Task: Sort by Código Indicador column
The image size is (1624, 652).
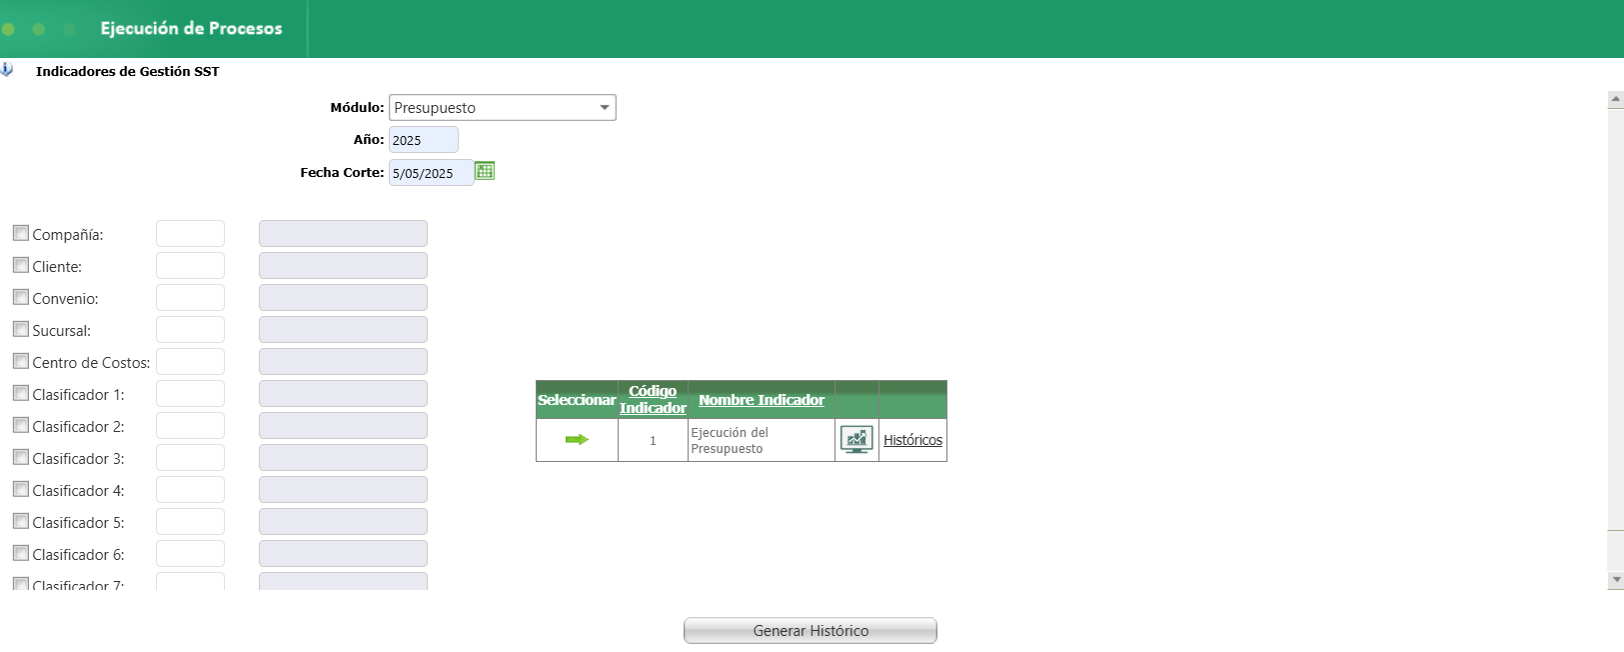Action: coord(652,399)
